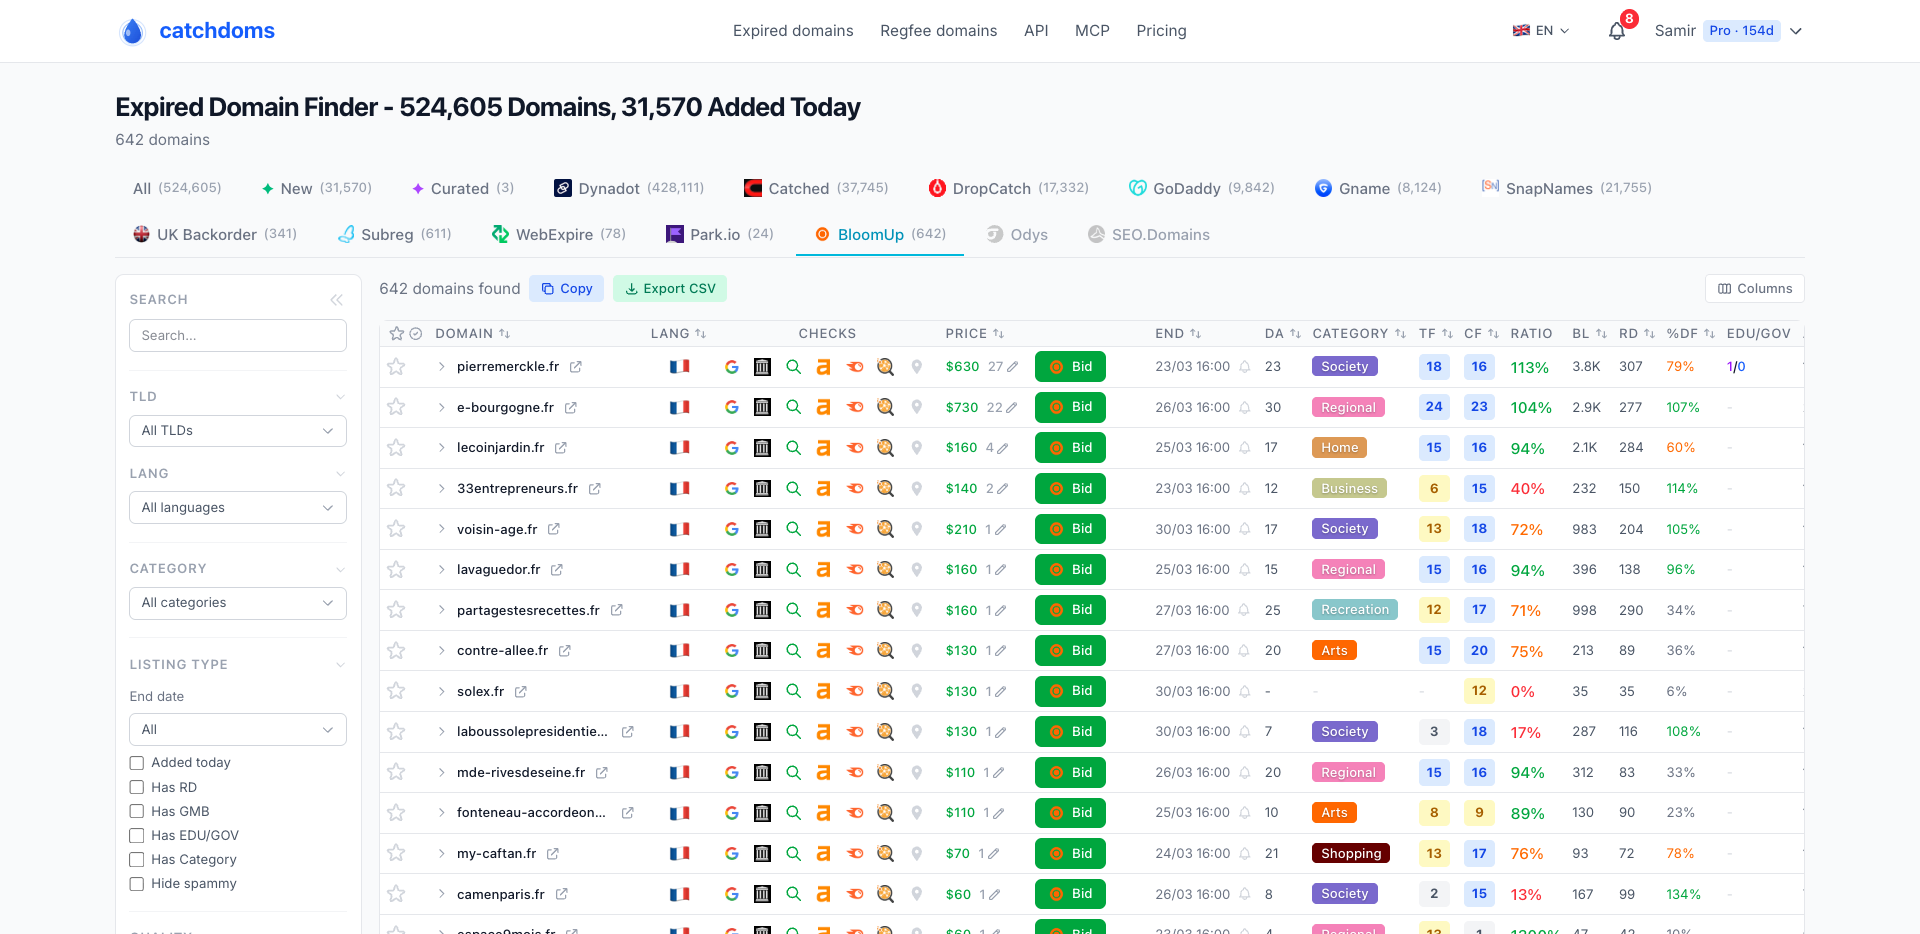This screenshot has height=934, width=1920.
Task: Click the star icon in the table header
Action: click(x=397, y=334)
